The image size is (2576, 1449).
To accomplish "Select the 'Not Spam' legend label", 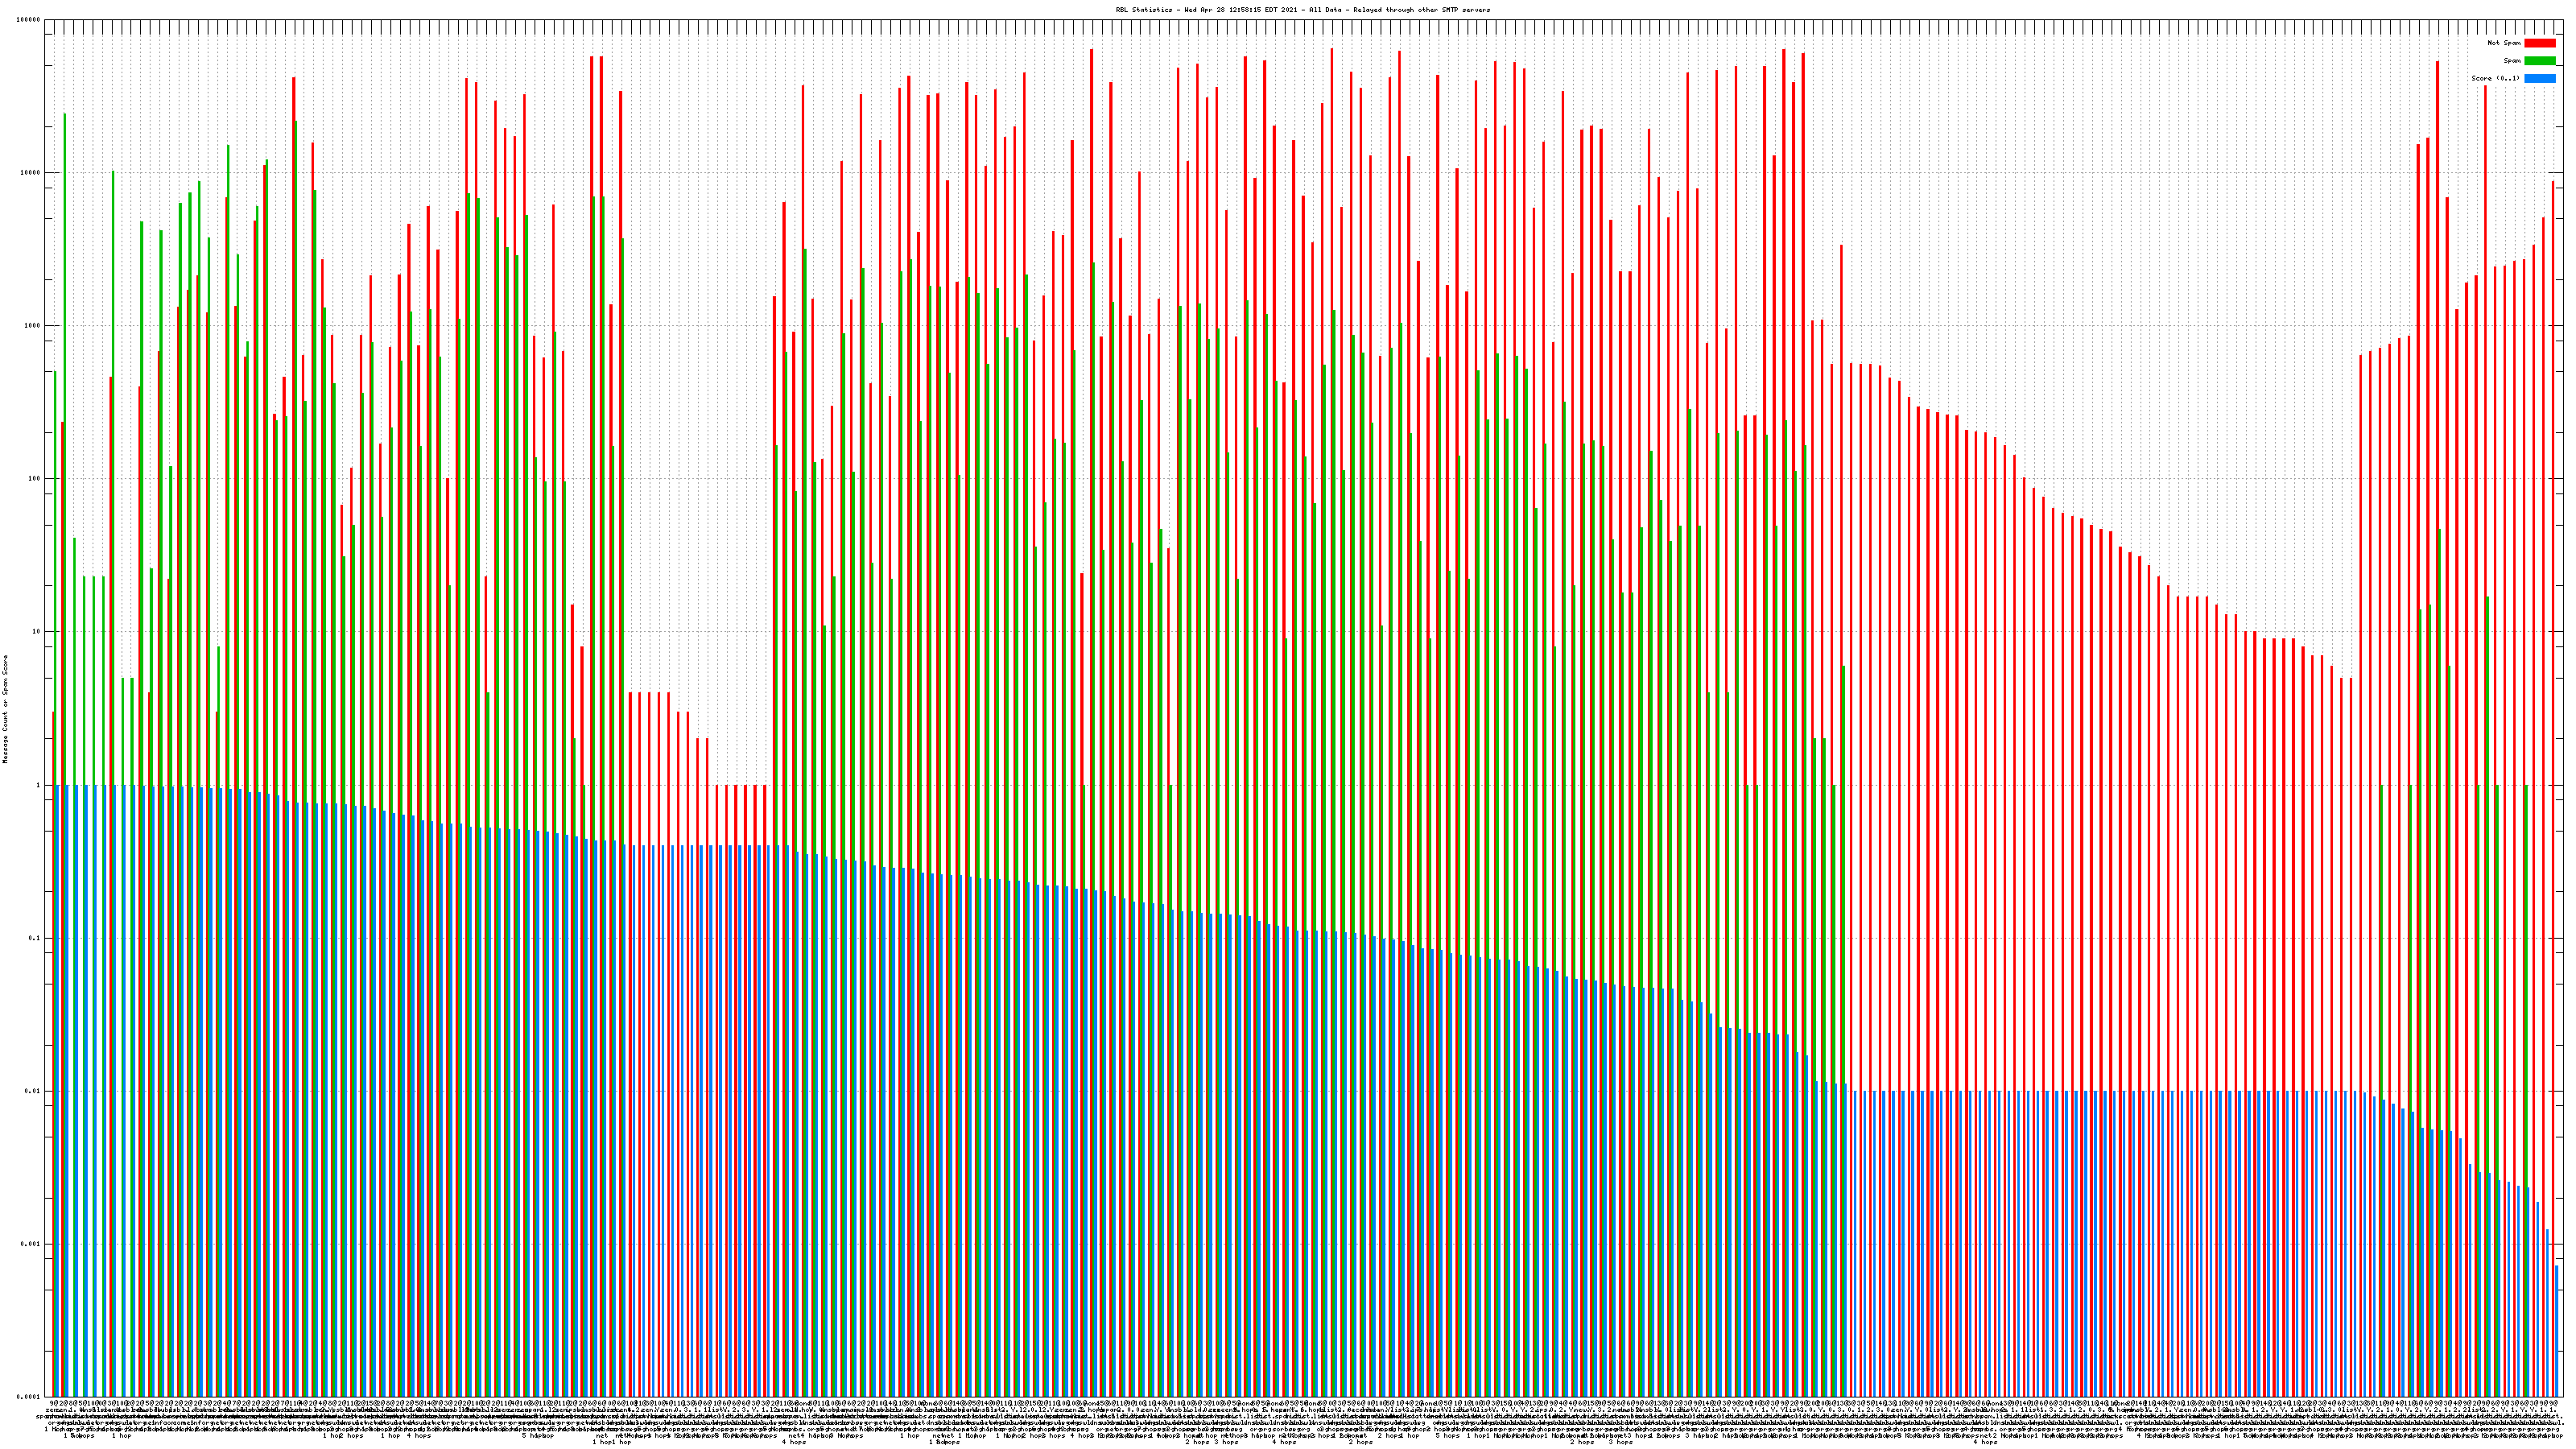I will pos(2504,43).
